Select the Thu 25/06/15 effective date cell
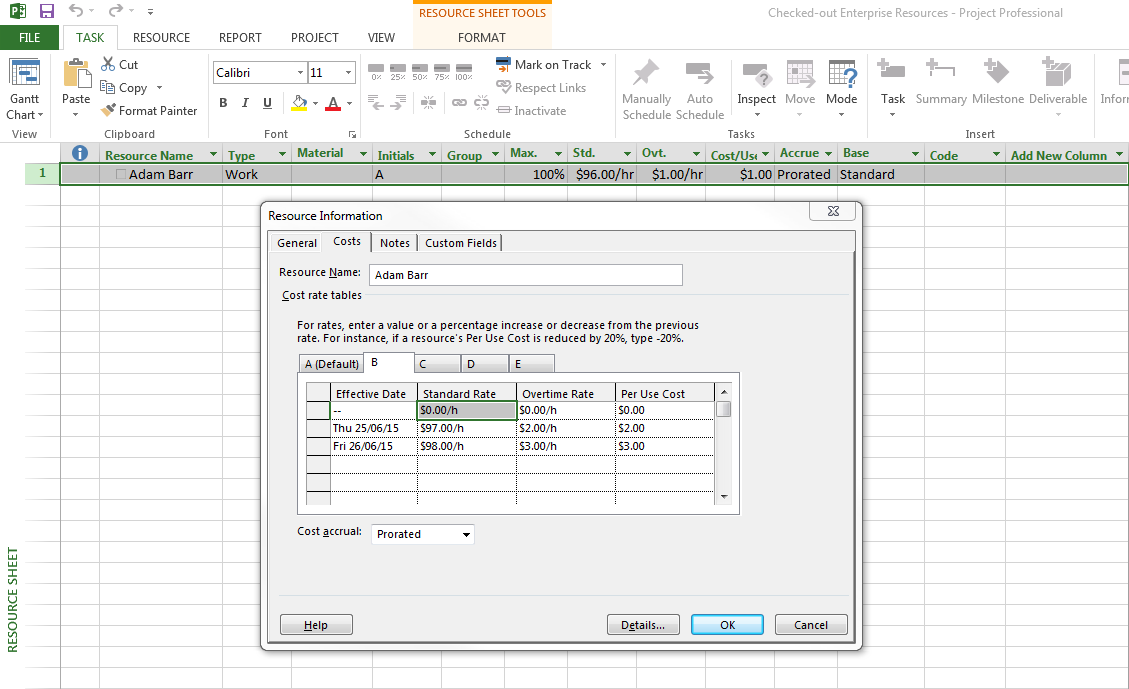This screenshot has height=689, width=1129. (373, 428)
